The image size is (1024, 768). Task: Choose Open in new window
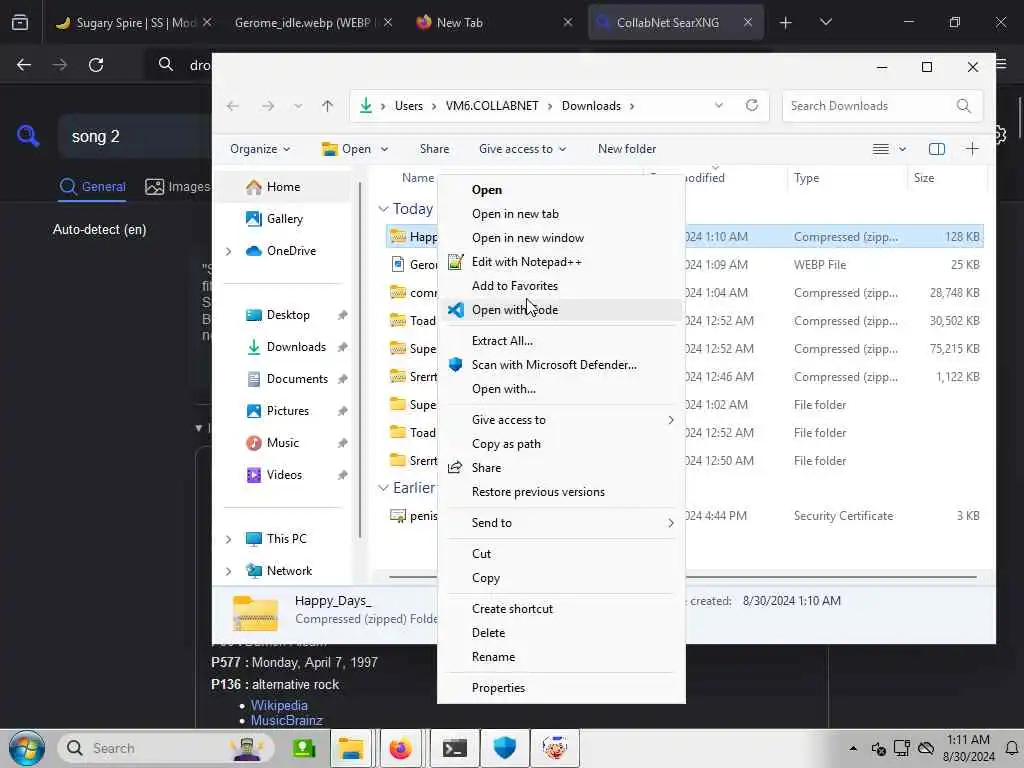click(x=528, y=238)
